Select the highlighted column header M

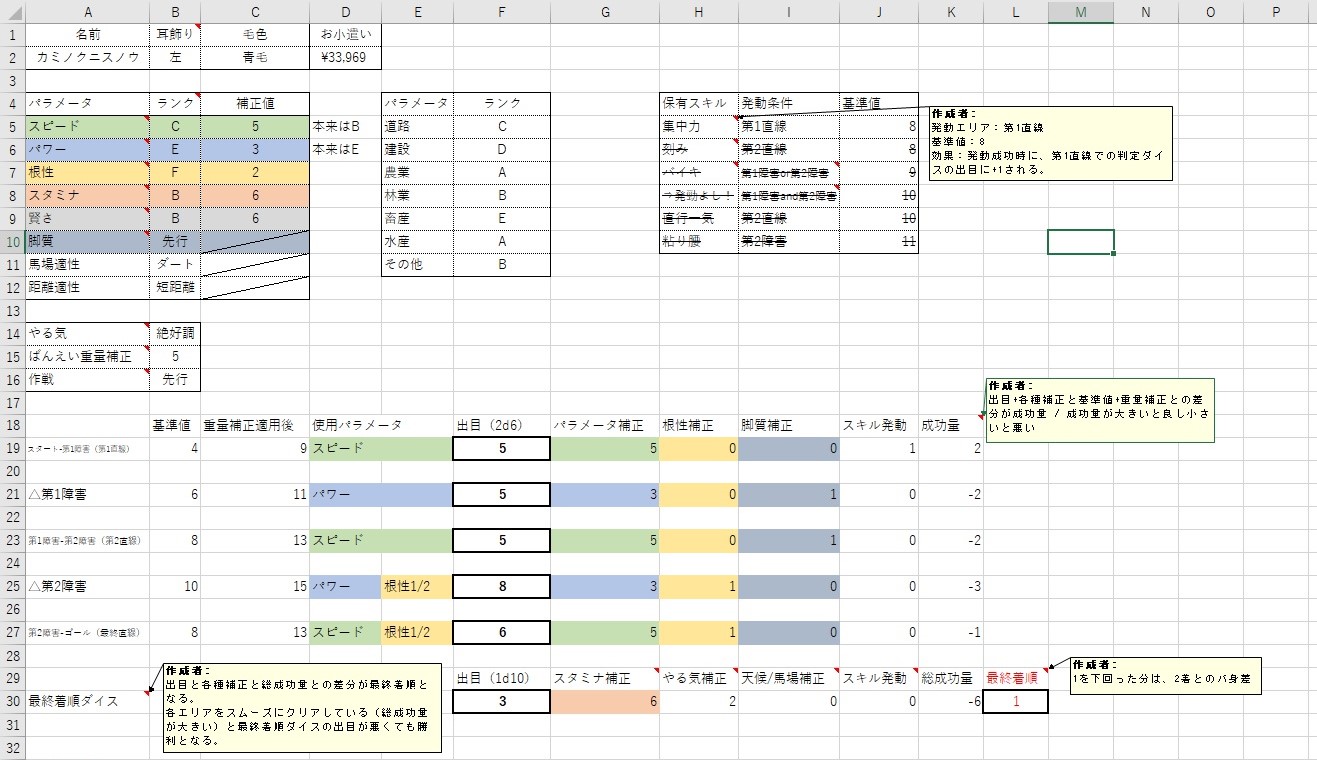pos(1081,12)
